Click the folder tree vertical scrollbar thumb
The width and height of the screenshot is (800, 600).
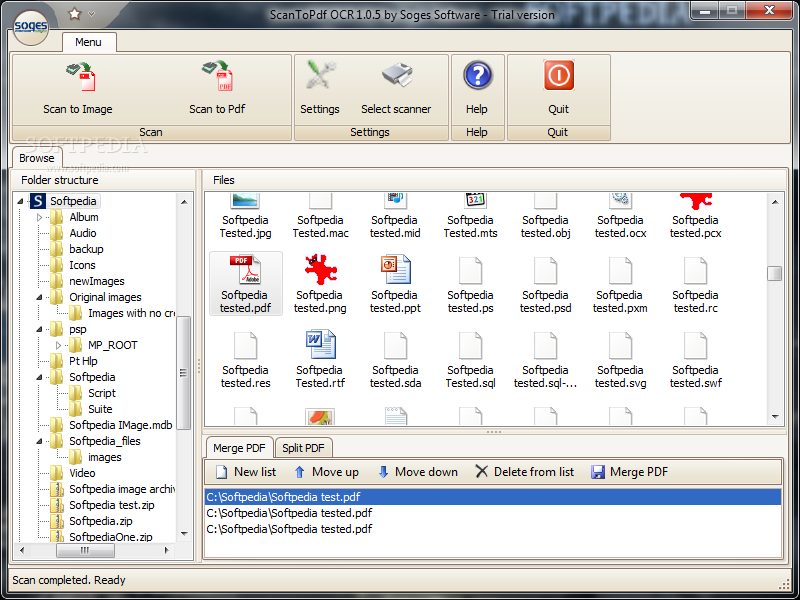(x=184, y=372)
